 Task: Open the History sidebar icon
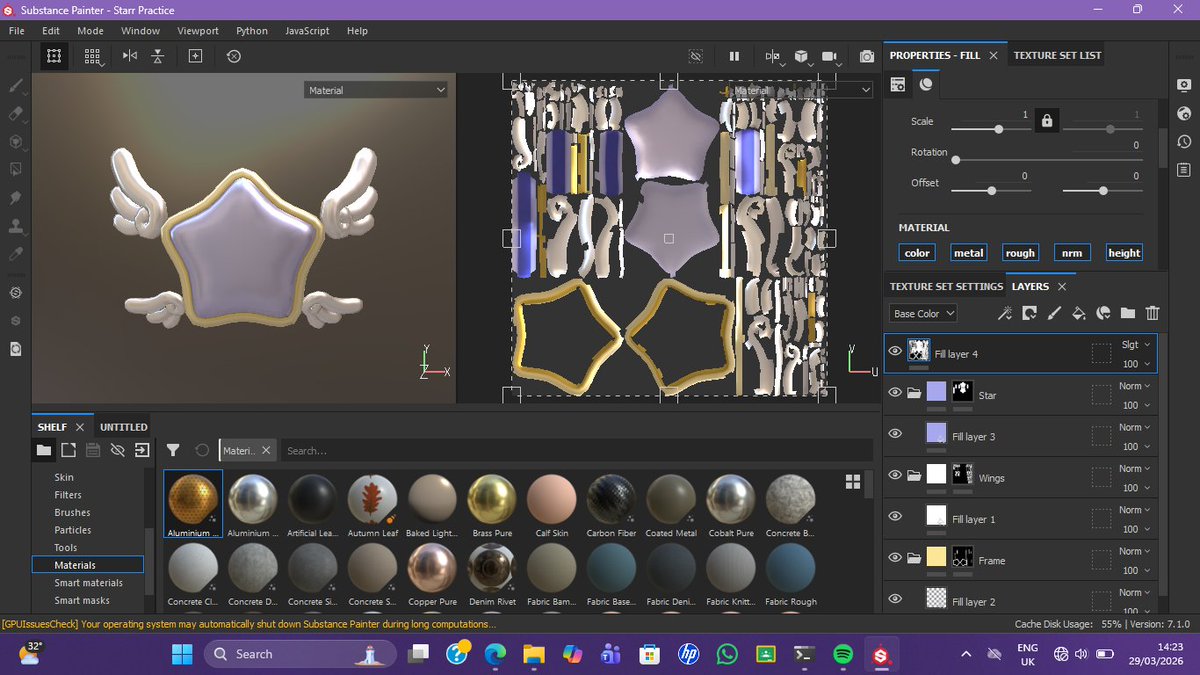(x=1185, y=142)
